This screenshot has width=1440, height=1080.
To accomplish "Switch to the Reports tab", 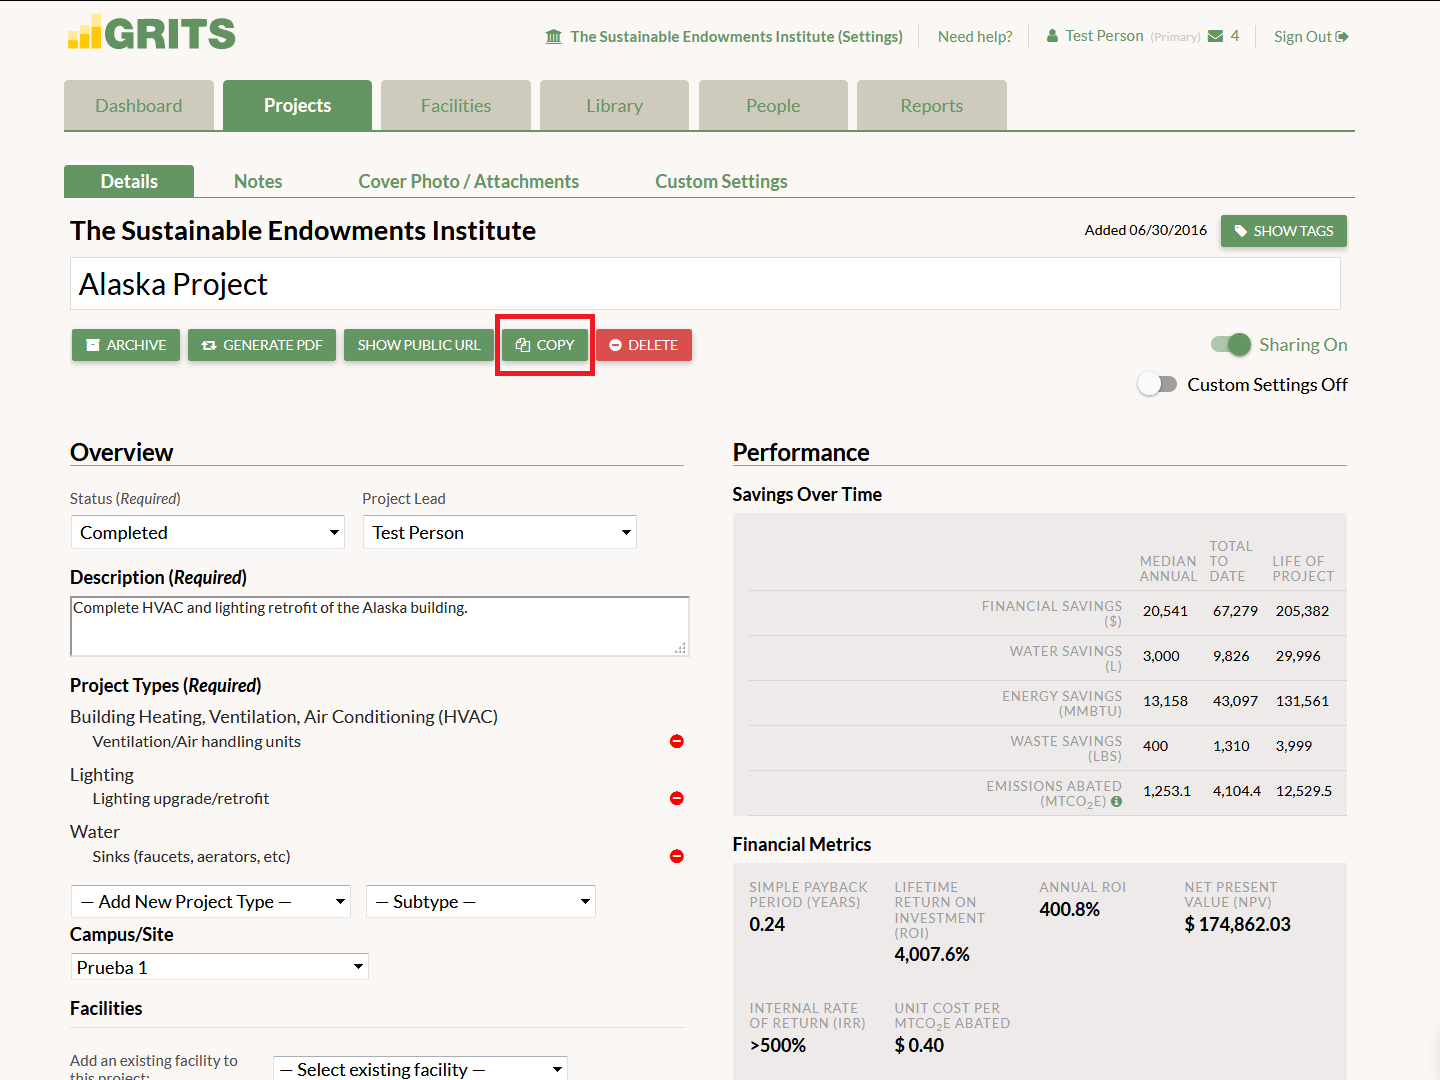I will 932,105.
